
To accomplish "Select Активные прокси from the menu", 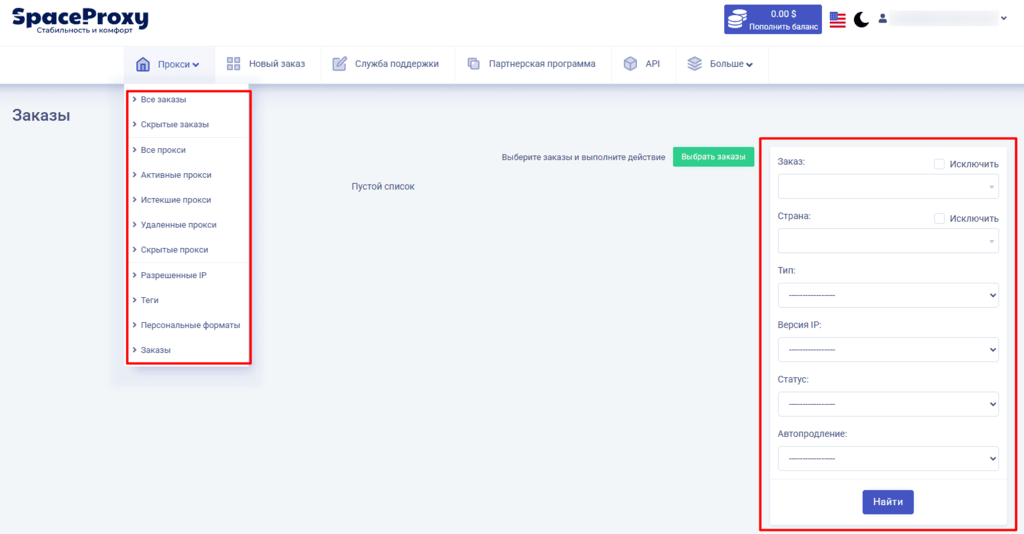I will (176, 175).
